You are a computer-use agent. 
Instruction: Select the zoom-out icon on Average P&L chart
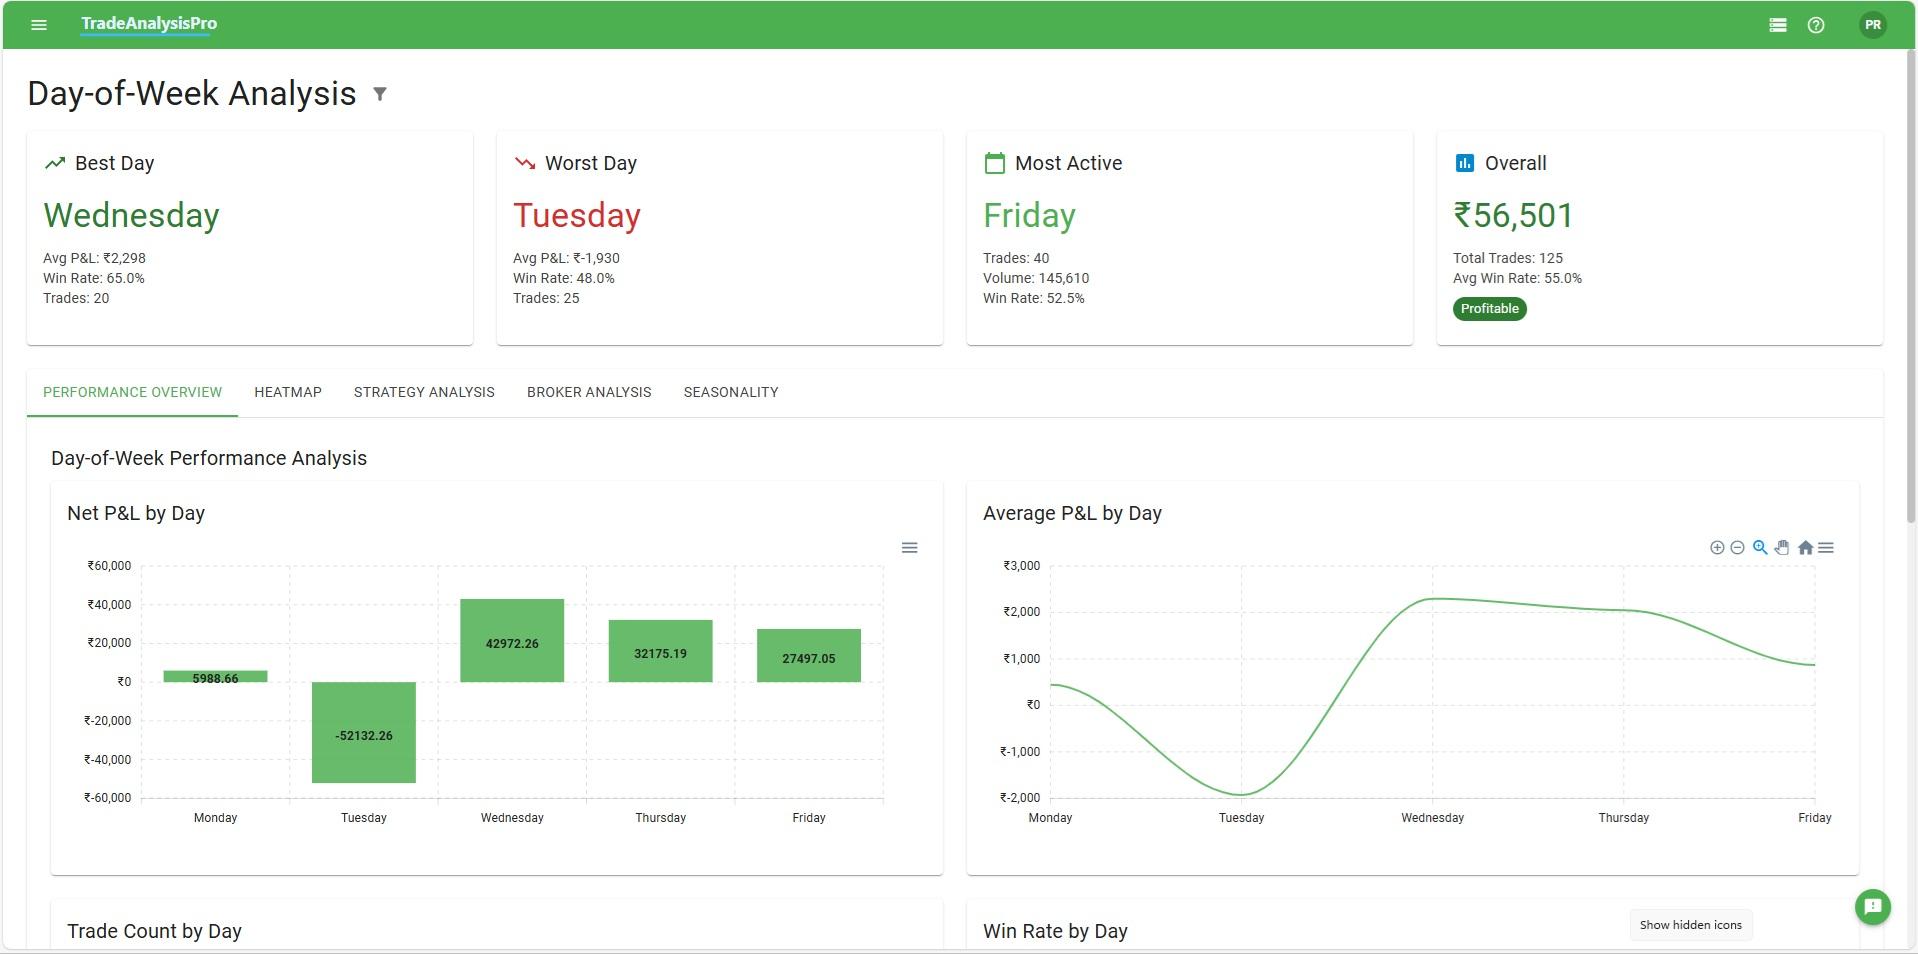(x=1737, y=547)
